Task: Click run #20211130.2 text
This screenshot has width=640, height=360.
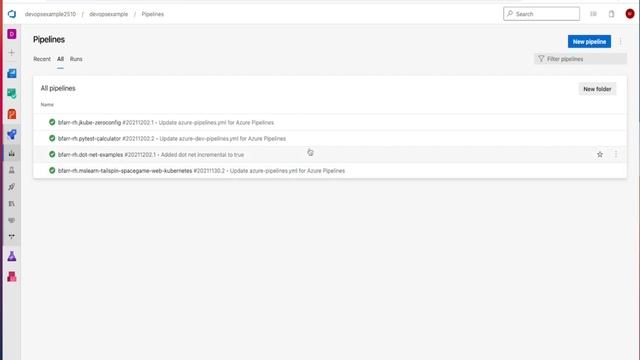Action: 209,171
